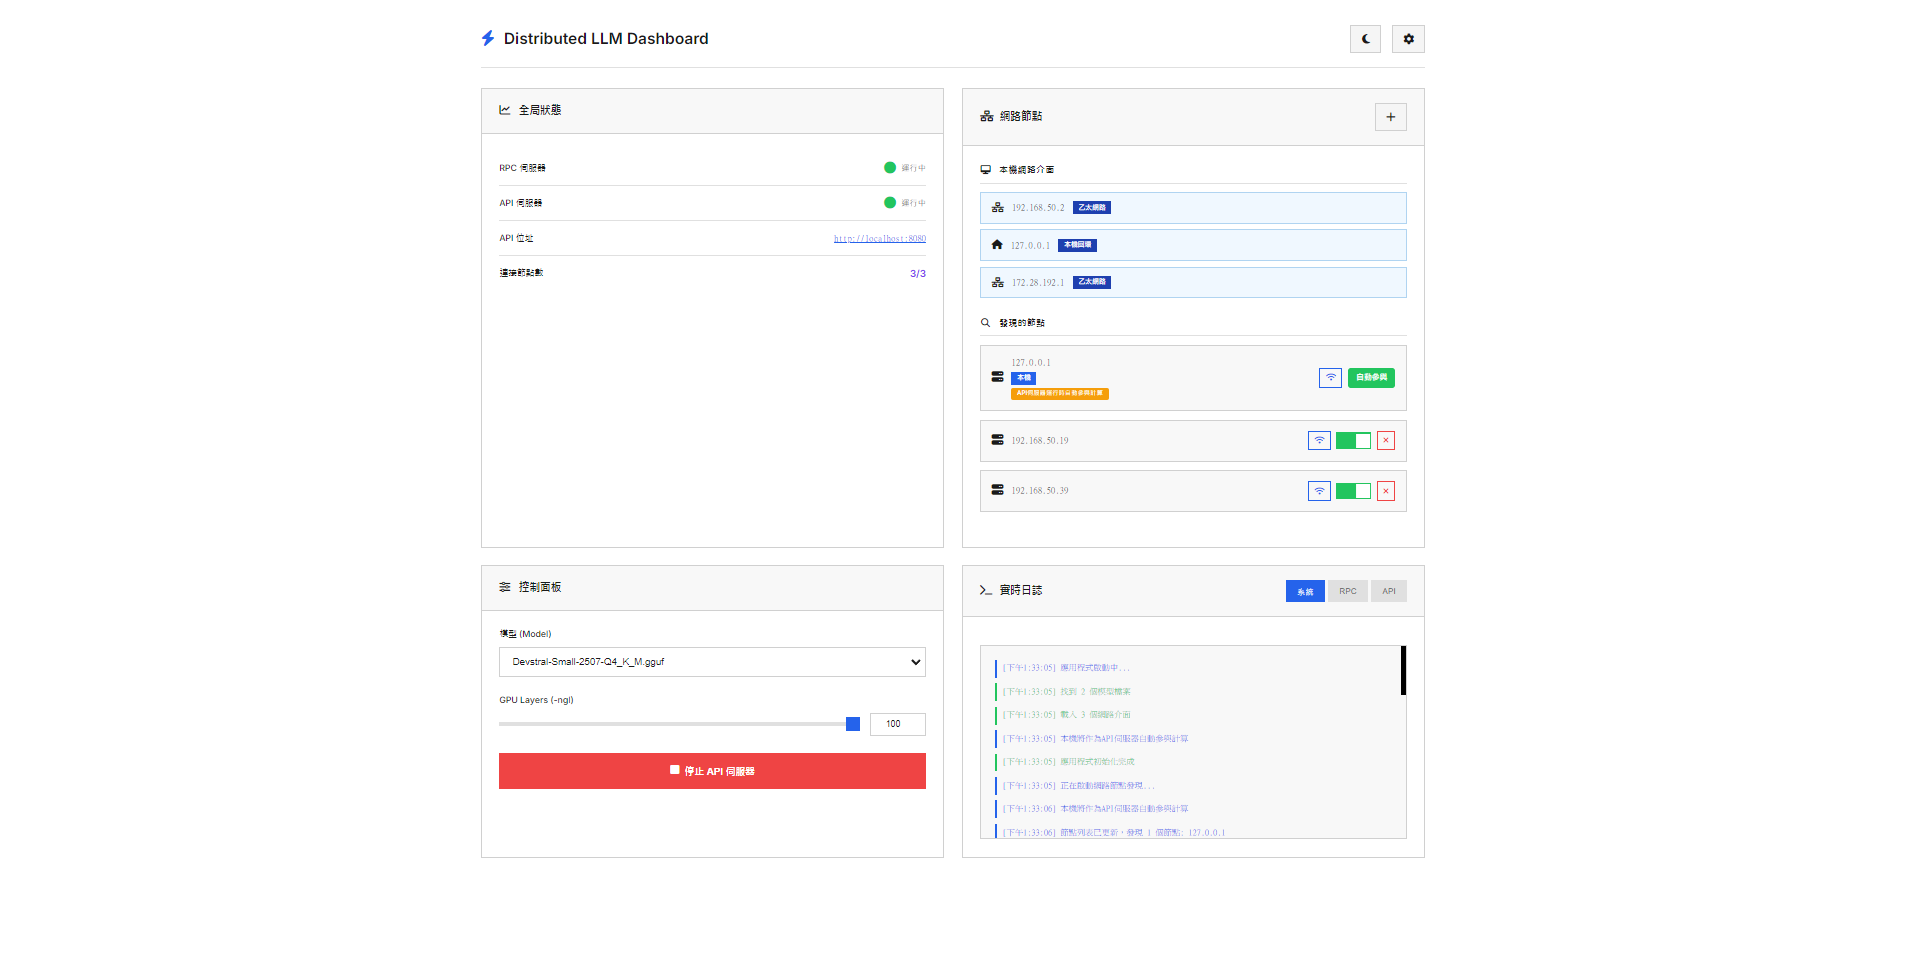Open the Model dropdown showing Devstral-Small-2507

tap(712, 662)
